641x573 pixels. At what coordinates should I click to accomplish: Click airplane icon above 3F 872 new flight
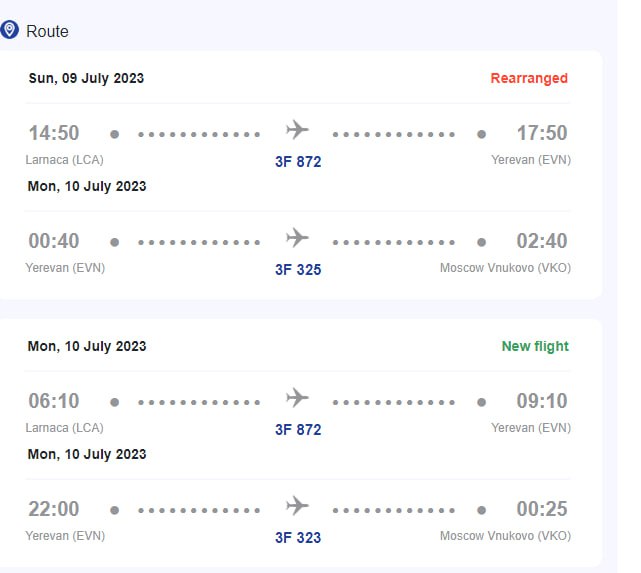[x=298, y=398]
